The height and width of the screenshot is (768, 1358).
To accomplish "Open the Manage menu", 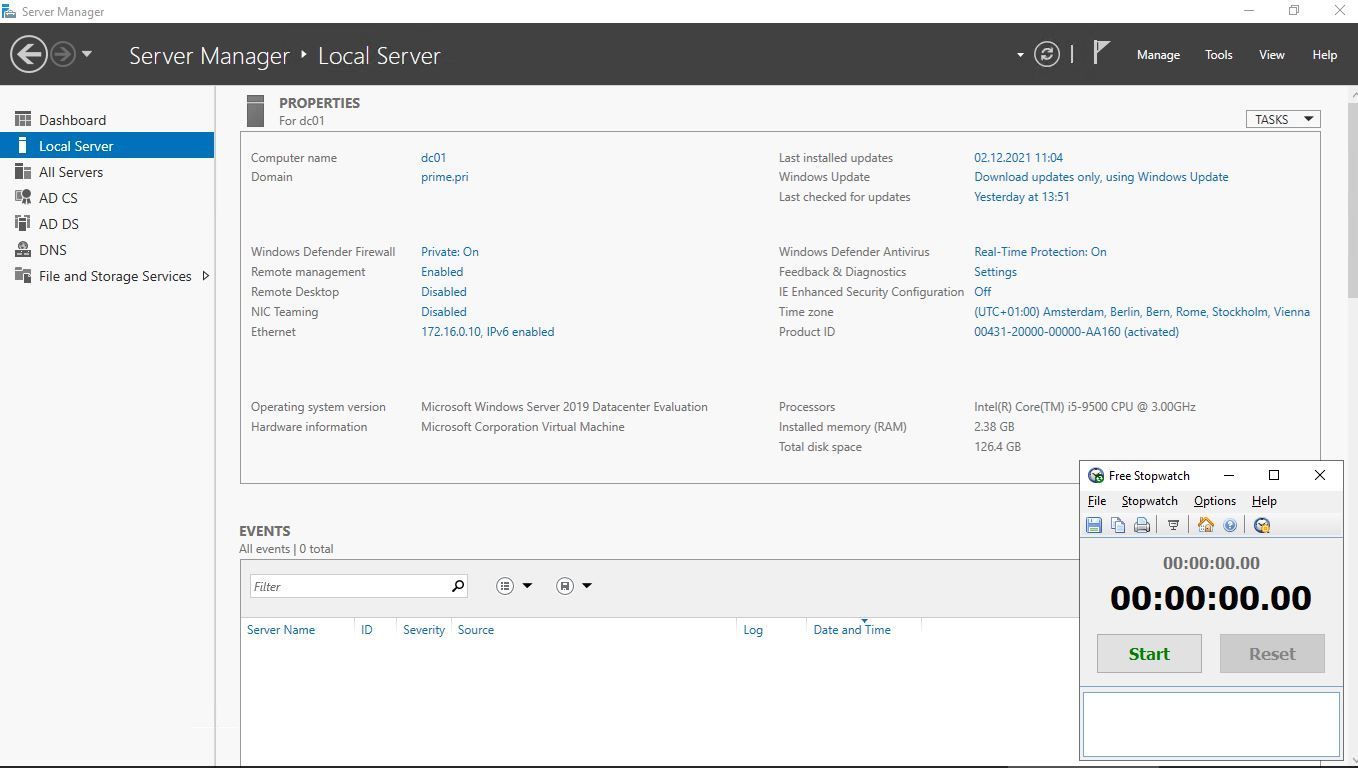I will pos(1158,55).
